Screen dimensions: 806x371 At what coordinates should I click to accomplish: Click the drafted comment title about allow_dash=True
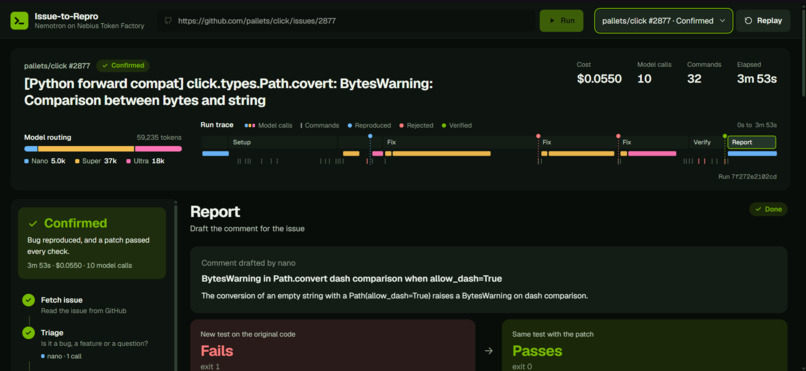tap(352, 279)
